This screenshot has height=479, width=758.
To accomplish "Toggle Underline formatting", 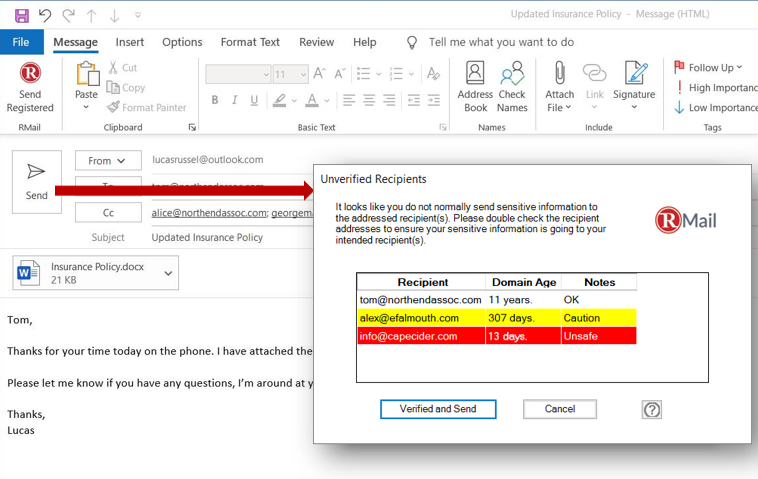I will click(254, 101).
